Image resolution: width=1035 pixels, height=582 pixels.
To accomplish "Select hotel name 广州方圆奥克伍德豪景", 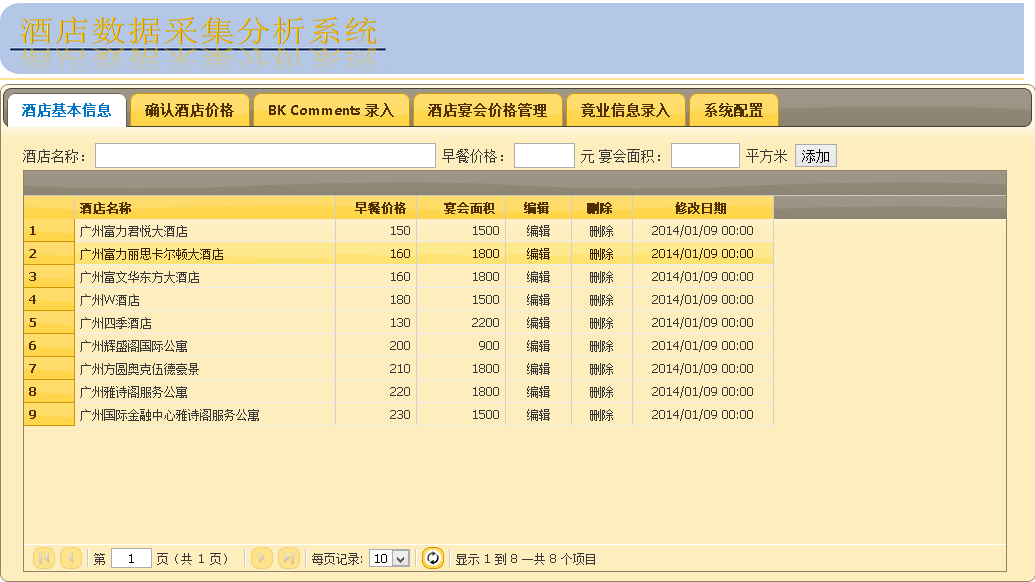I will pyautogui.click(x=139, y=370).
